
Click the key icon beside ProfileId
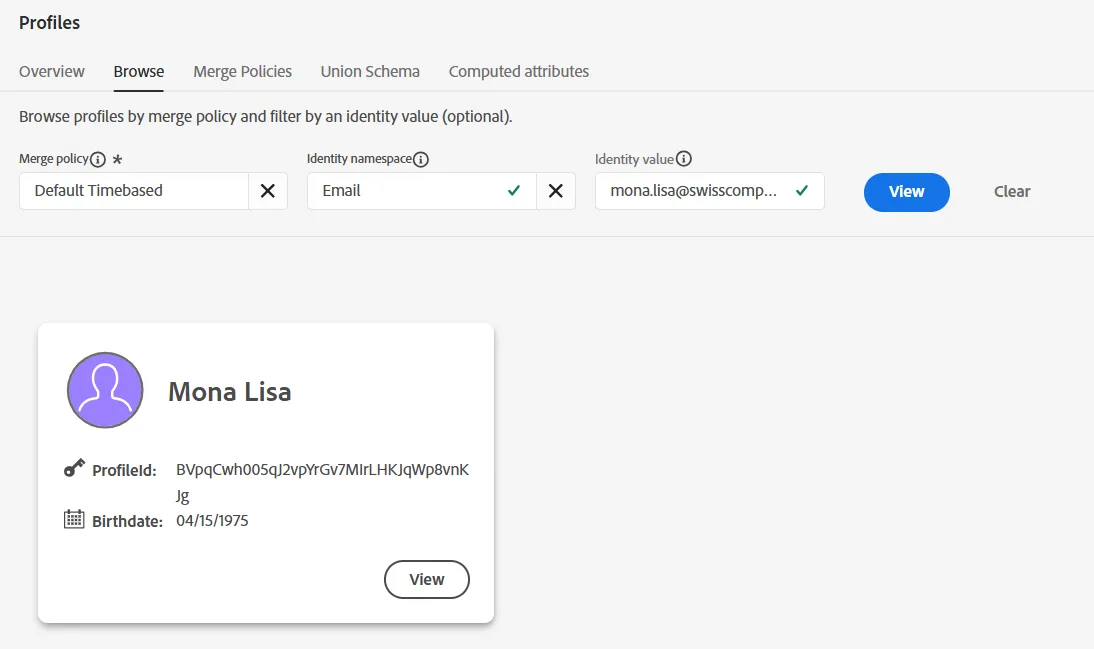(x=74, y=468)
